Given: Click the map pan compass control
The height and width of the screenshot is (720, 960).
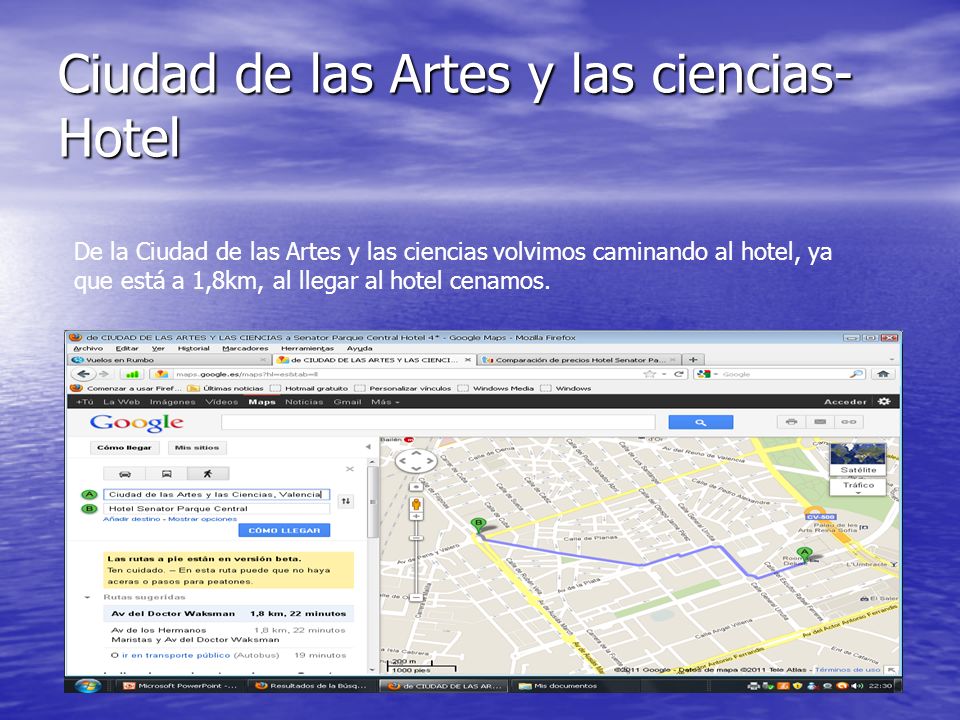Looking at the screenshot, I should (x=416, y=461).
